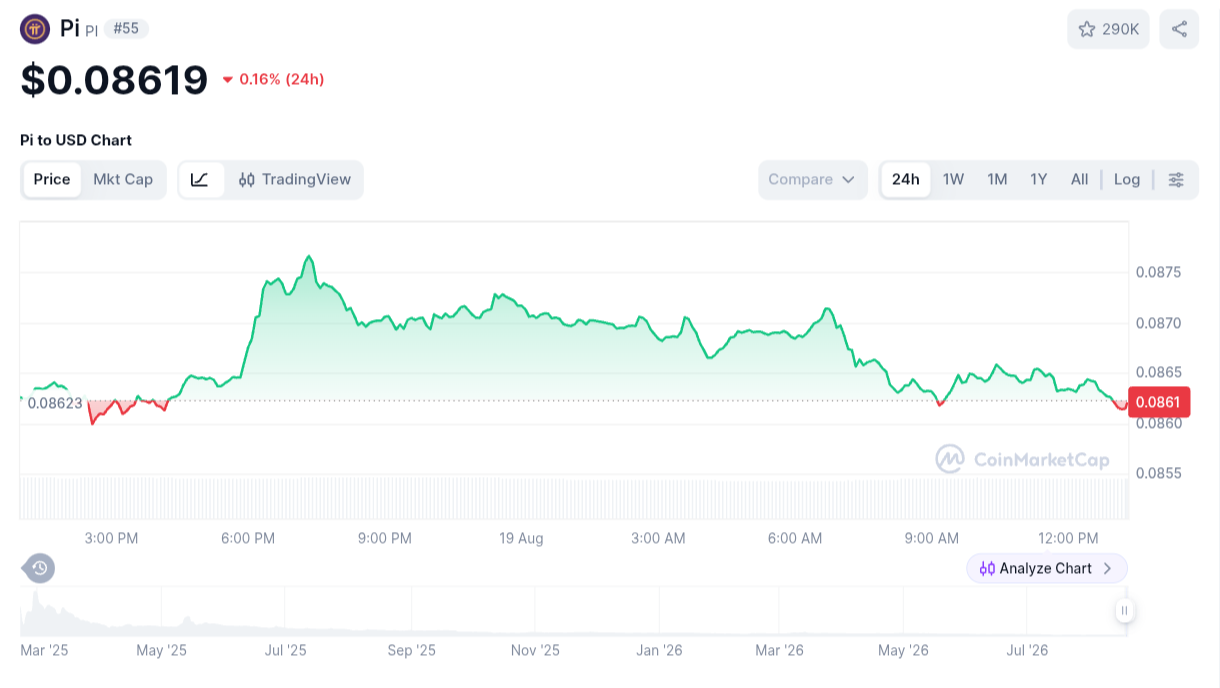Expand the Compare dropdown
This screenshot has width=1220, height=688.
812,180
